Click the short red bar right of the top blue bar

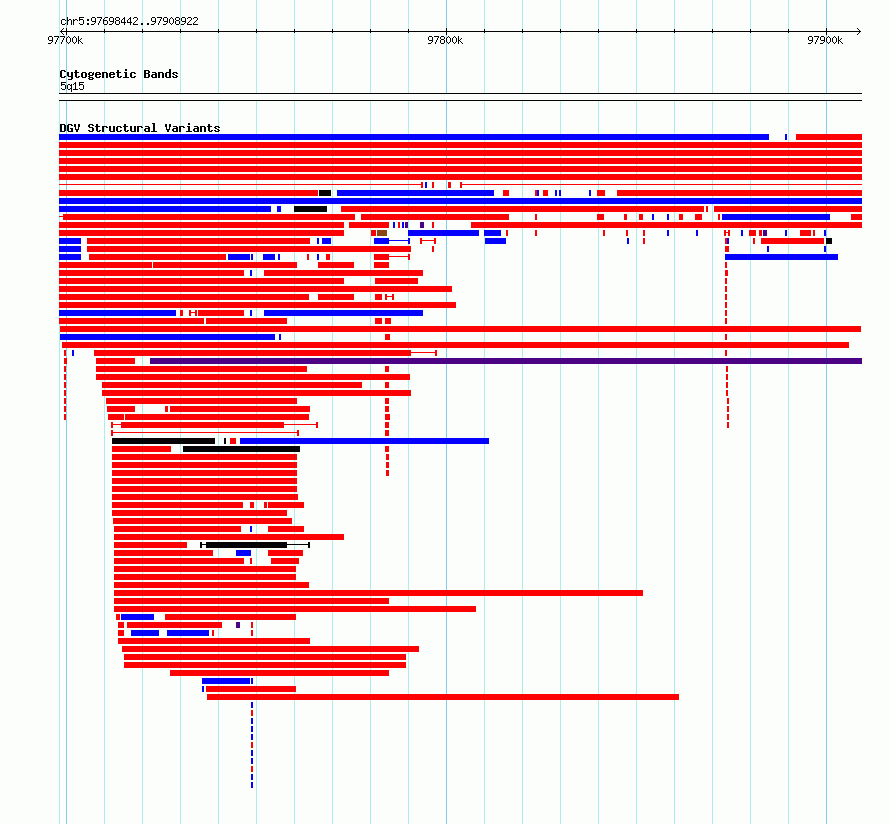pos(829,137)
